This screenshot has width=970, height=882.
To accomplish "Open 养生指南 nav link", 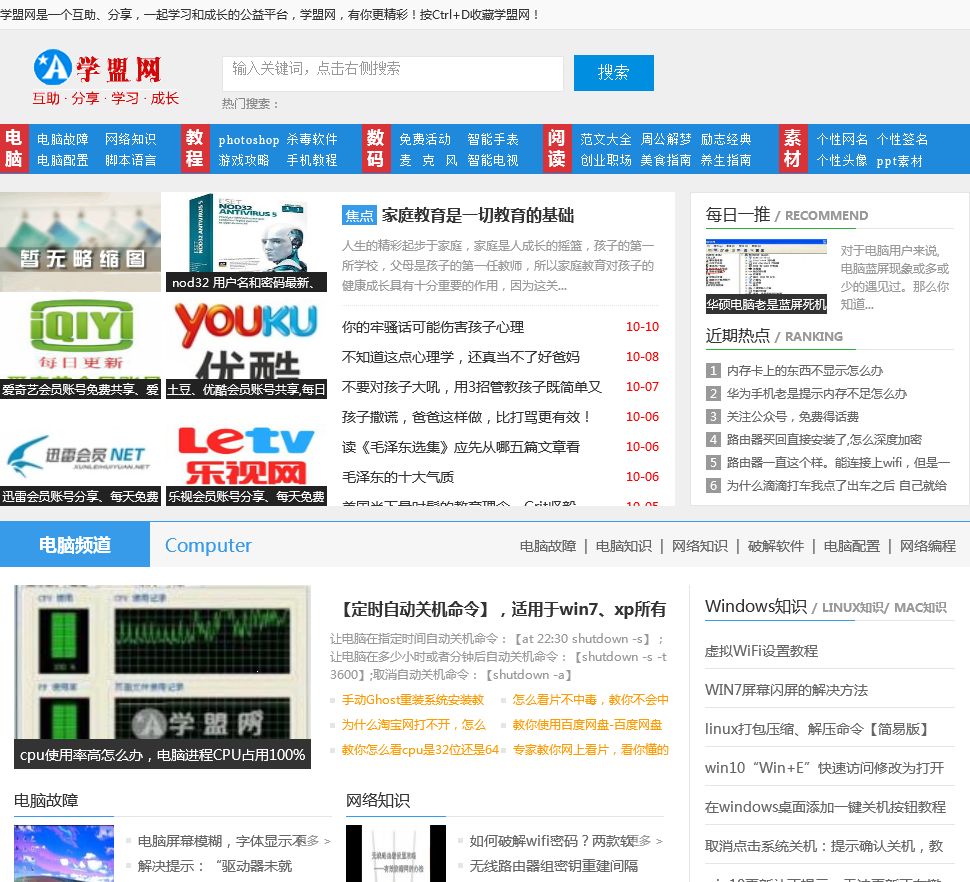I will click(726, 160).
